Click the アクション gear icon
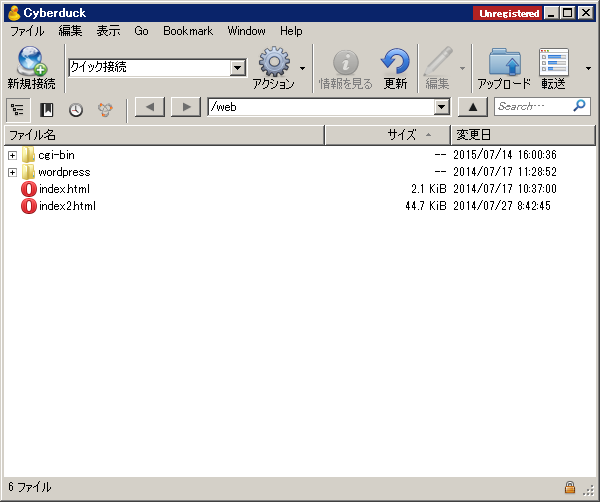 click(x=274, y=62)
